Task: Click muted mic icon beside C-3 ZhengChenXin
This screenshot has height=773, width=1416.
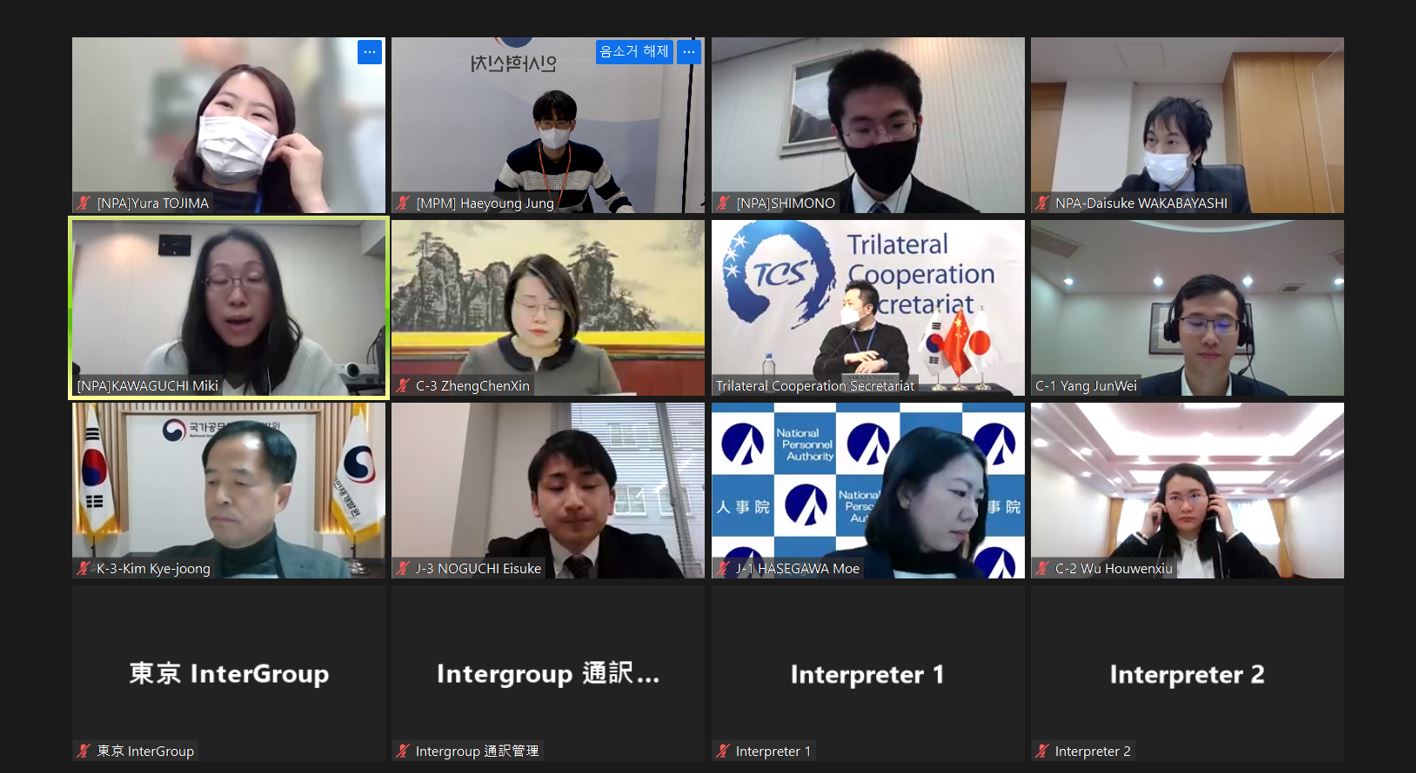Action: pos(404,386)
